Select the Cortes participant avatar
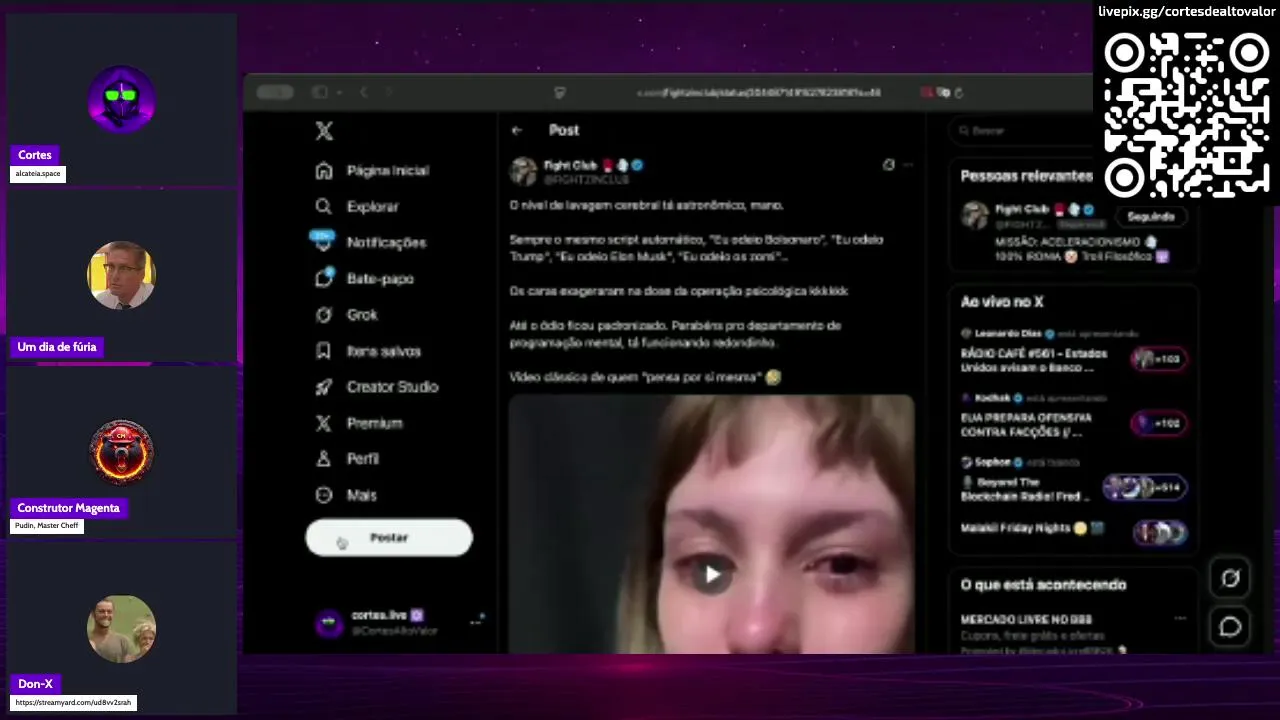This screenshot has height=720, width=1280. click(x=121, y=99)
